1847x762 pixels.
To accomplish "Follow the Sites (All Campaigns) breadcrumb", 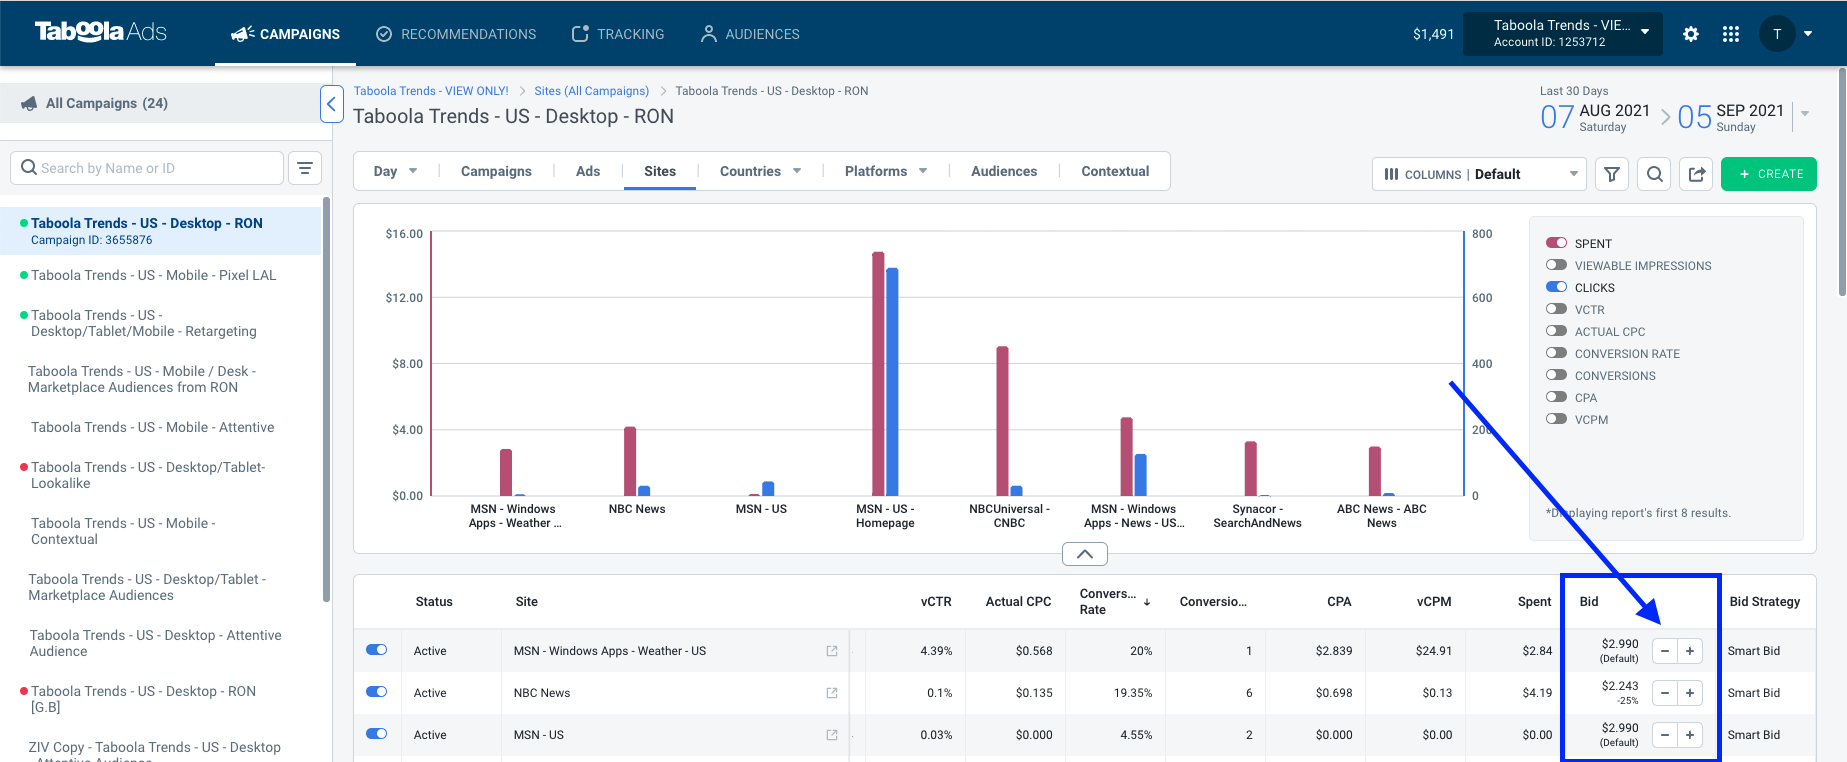I will pos(592,91).
